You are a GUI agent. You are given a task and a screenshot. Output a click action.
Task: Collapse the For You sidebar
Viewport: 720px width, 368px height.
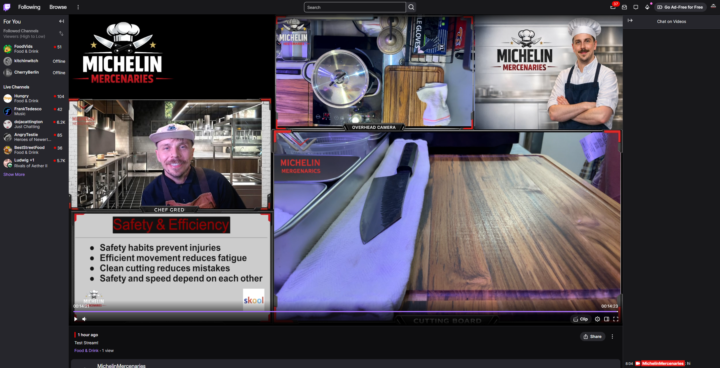point(61,22)
